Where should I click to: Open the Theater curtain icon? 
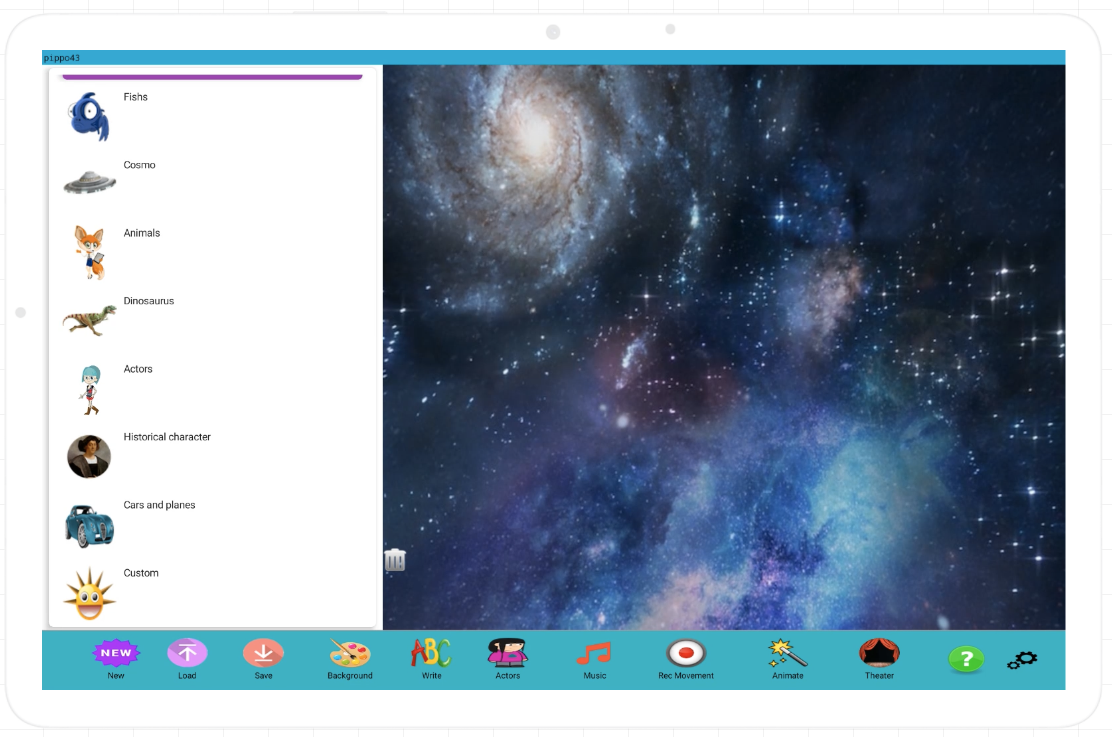click(x=879, y=653)
